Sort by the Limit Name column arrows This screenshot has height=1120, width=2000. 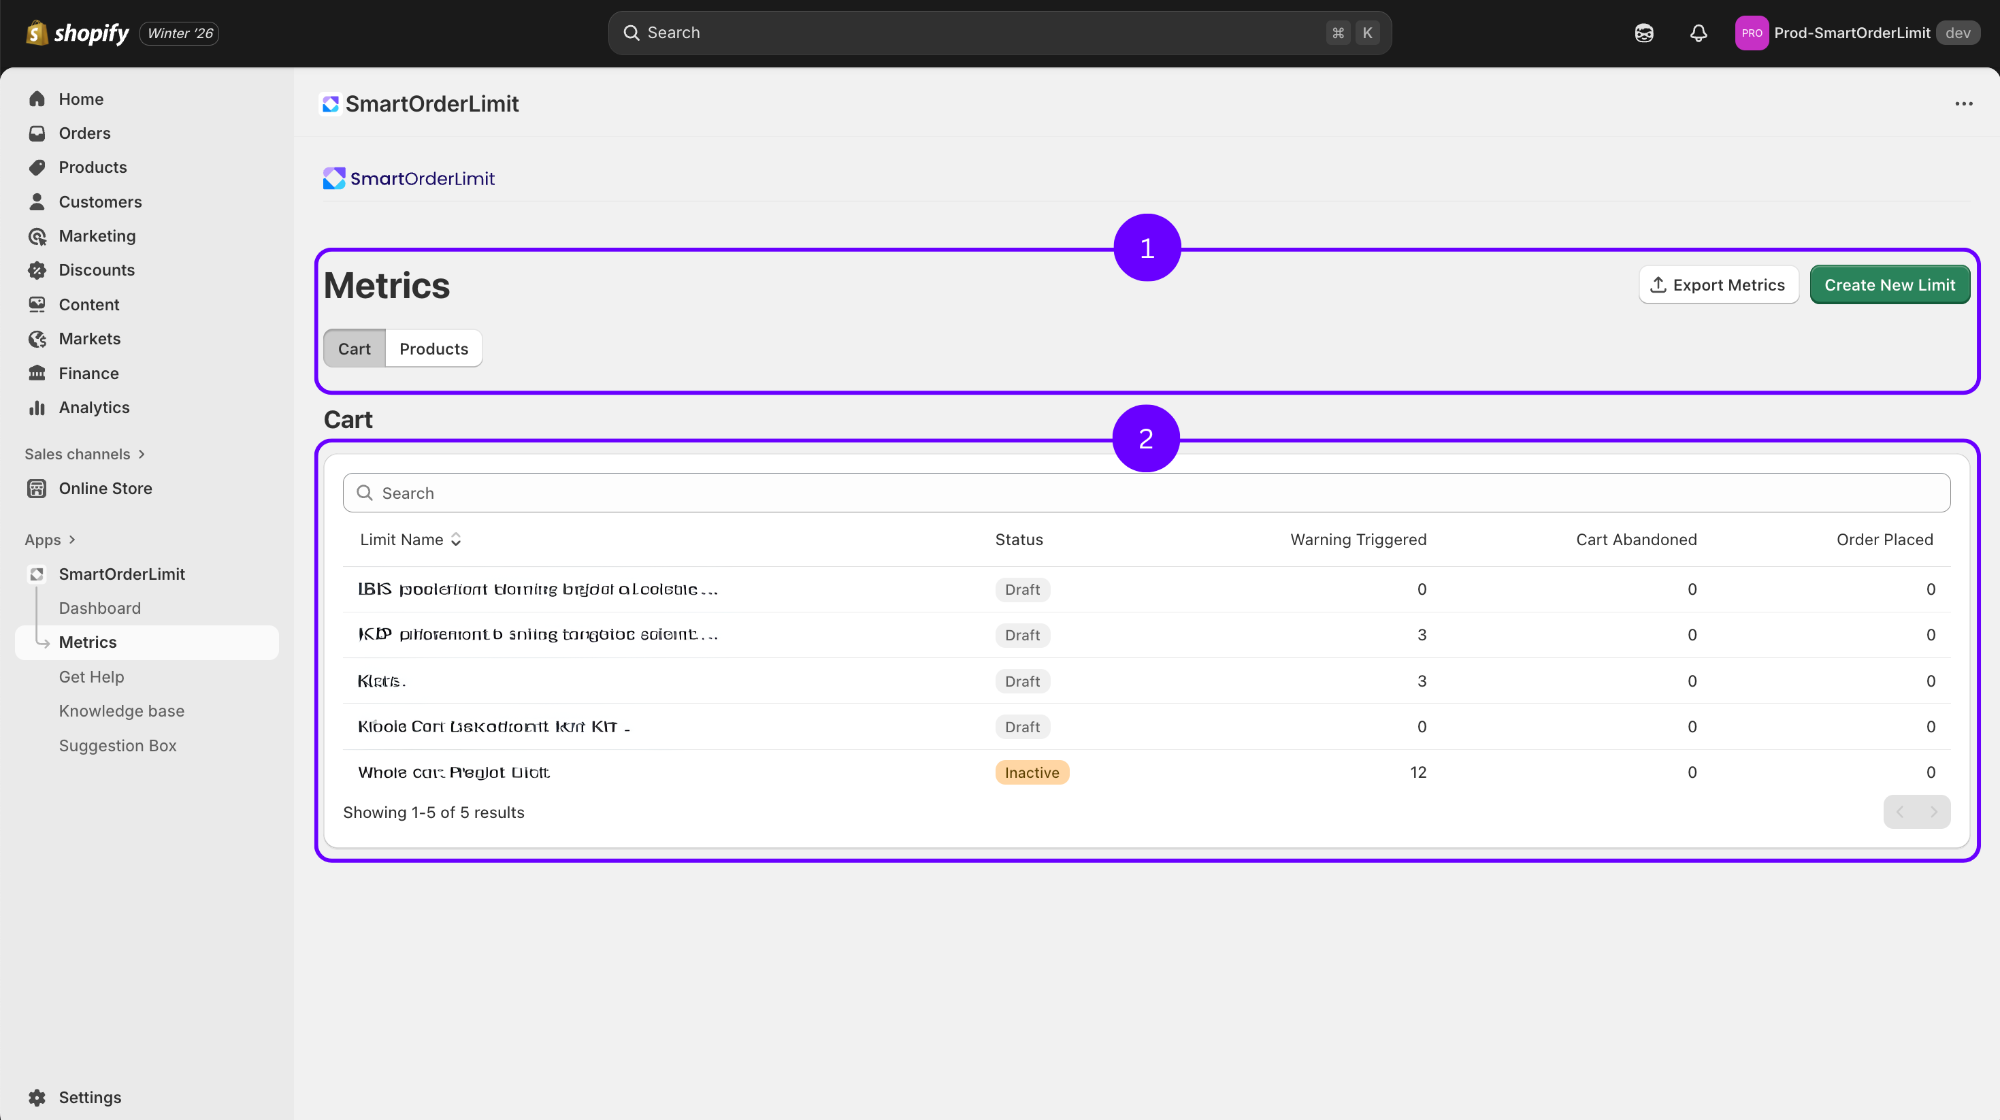(456, 540)
